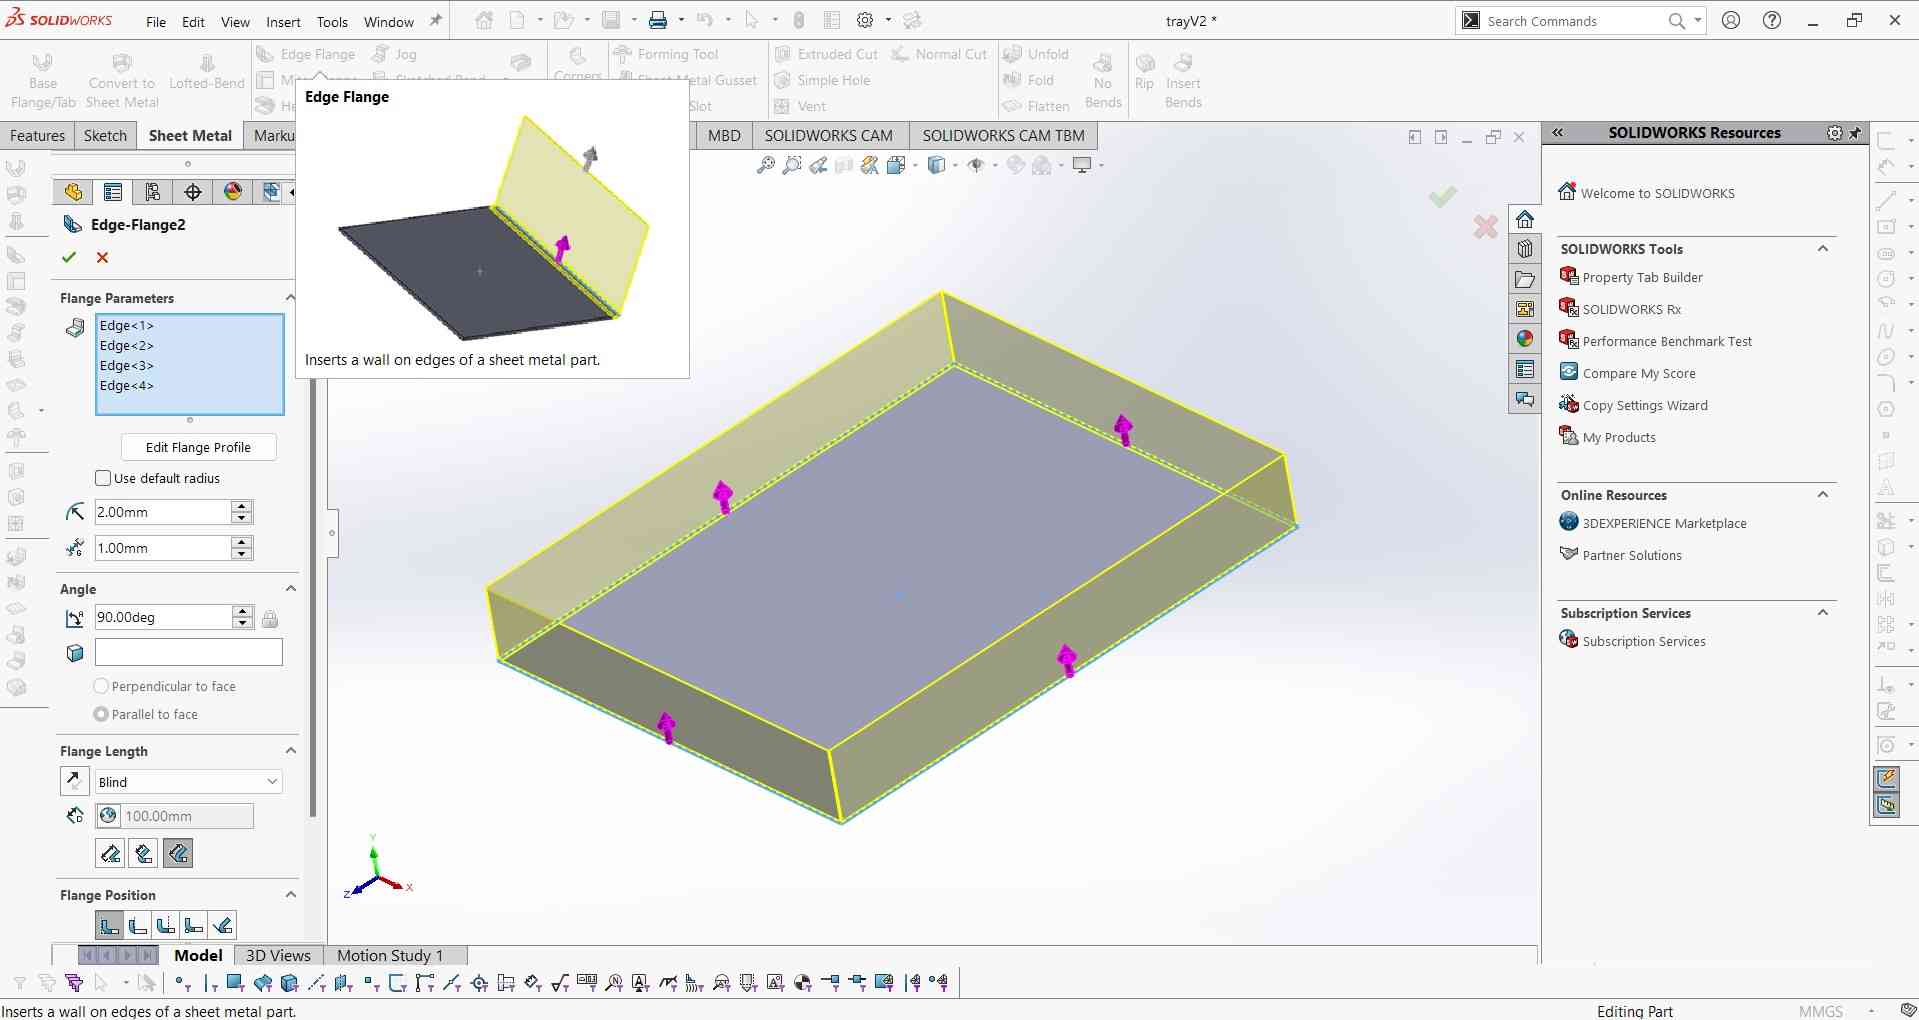The image size is (1919, 1020).
Task: Open the Insert menu
Action: (283, 21)
